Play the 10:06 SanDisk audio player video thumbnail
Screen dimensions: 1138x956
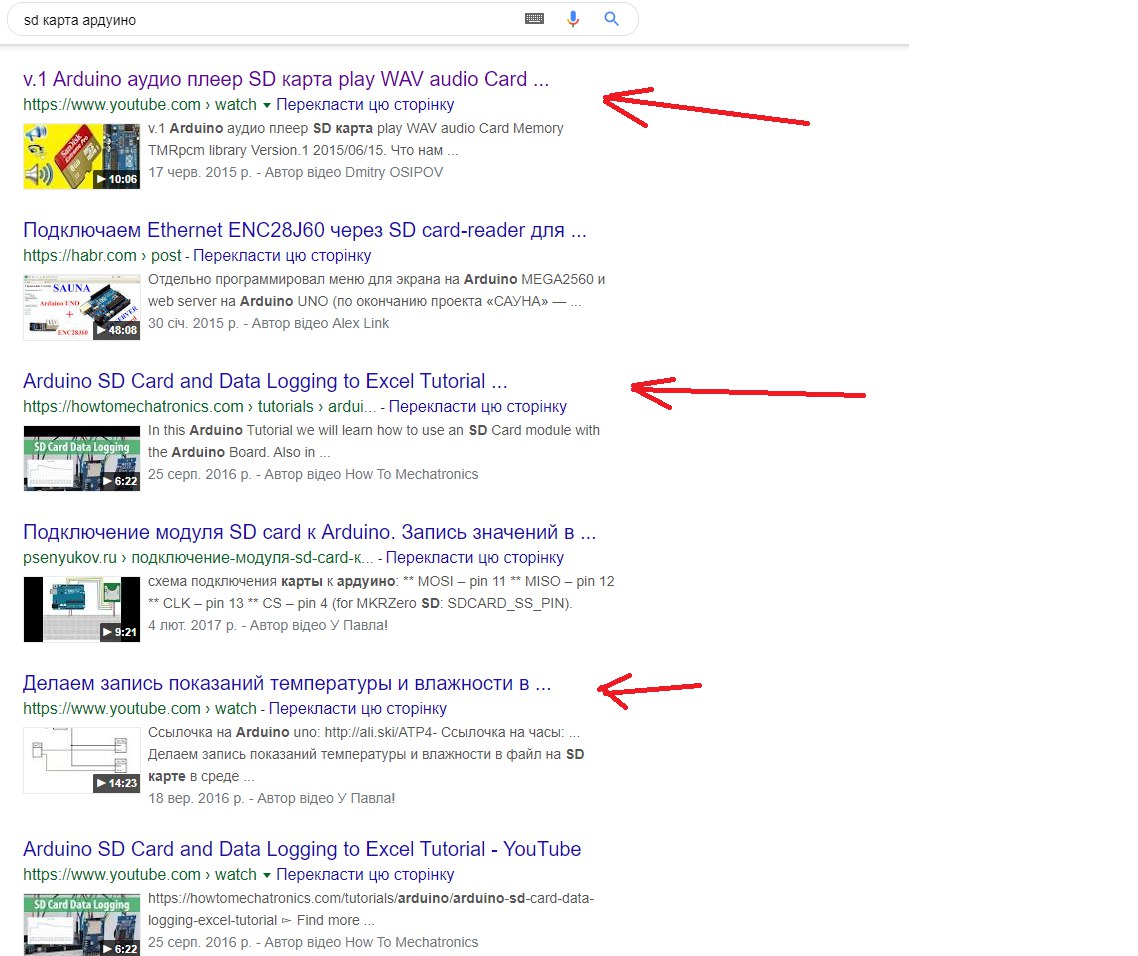pos(81,156)
